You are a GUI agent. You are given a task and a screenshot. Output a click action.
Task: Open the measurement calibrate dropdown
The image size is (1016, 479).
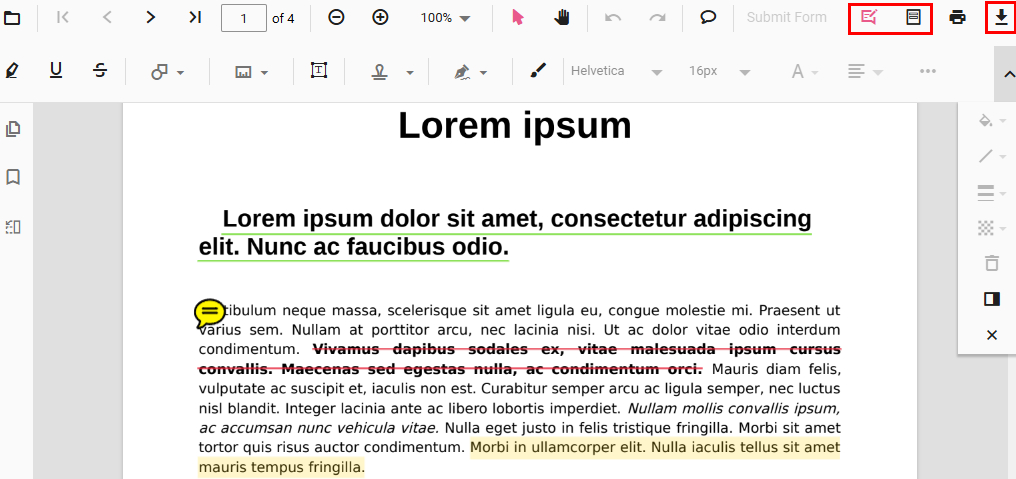click(x=251, y=72)
